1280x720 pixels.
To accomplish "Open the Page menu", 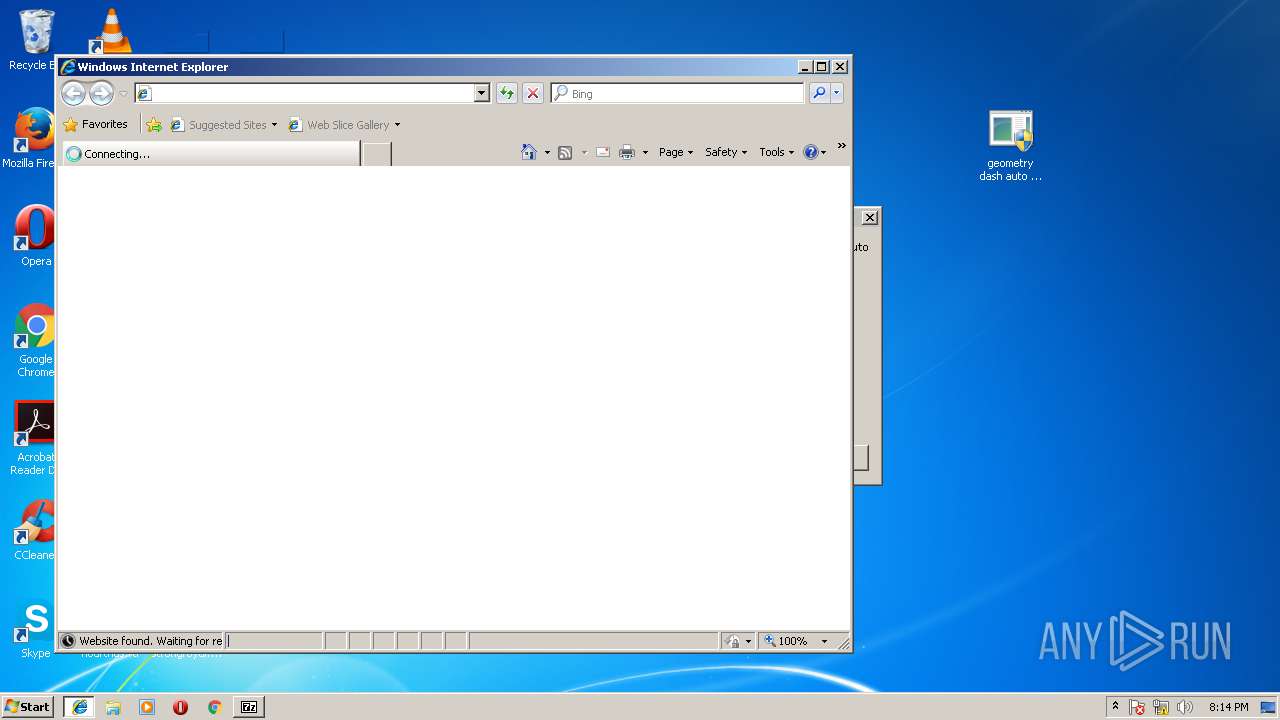I will pos(676,152).
